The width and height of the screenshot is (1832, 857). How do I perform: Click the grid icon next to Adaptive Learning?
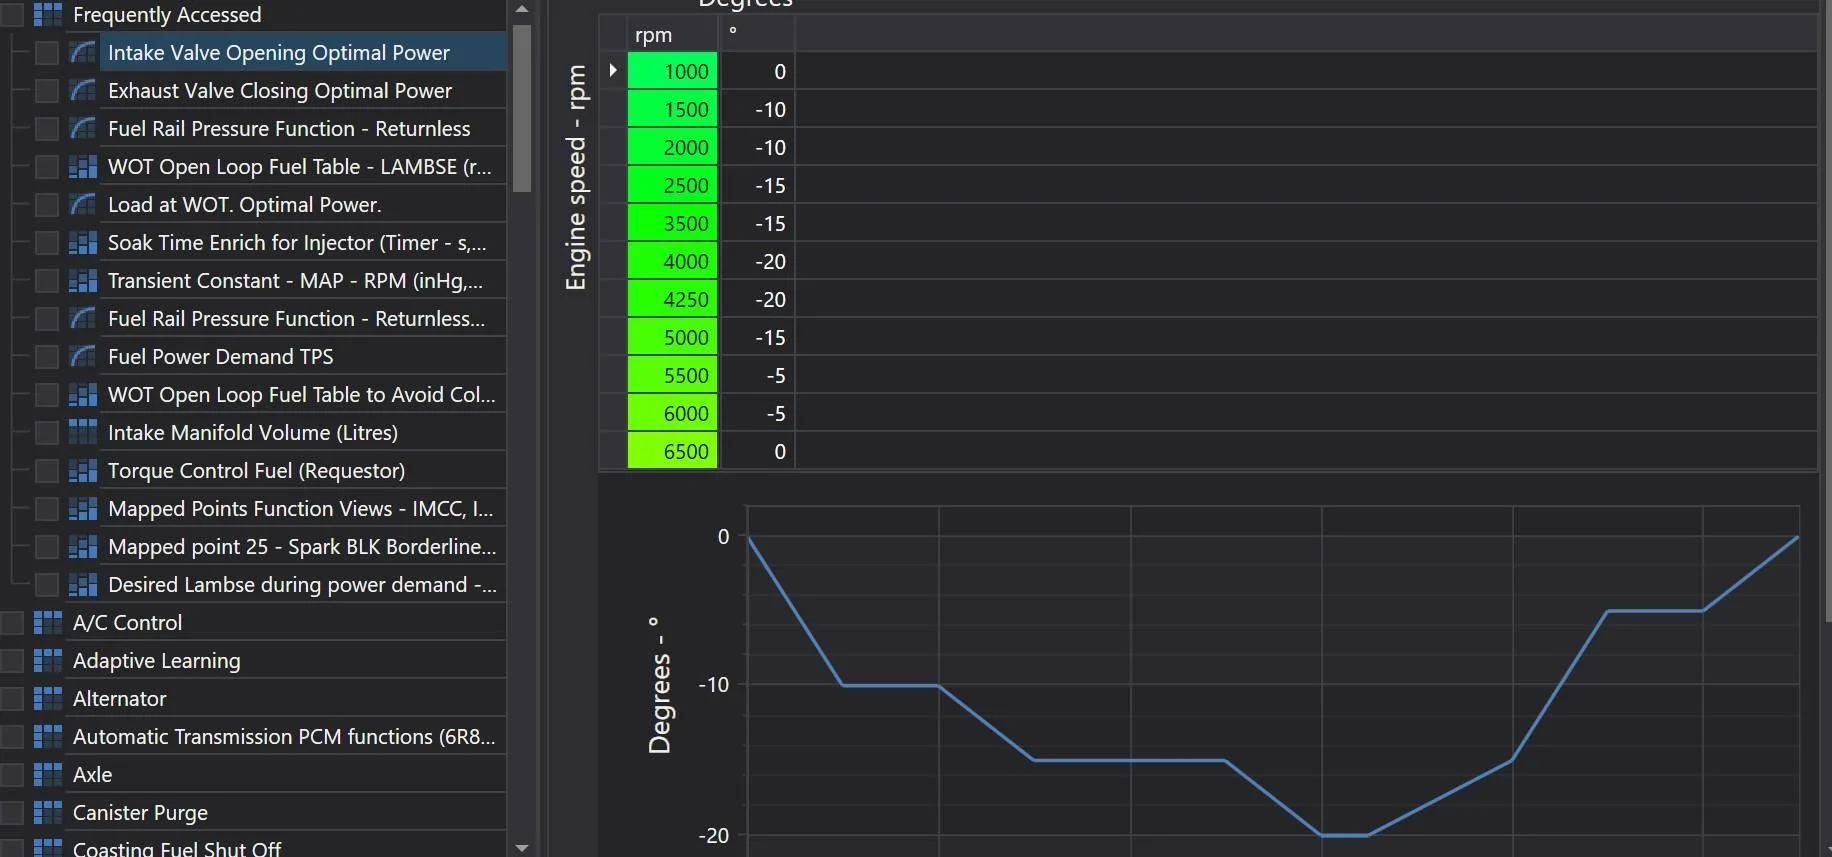click(x=48, y=660)
